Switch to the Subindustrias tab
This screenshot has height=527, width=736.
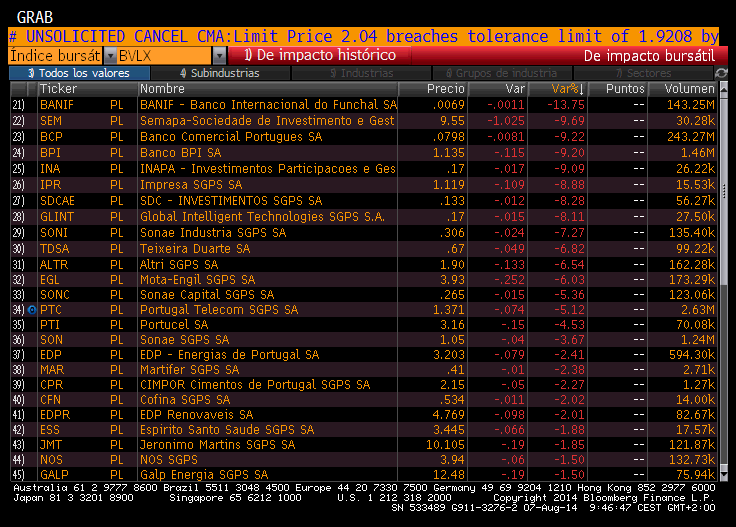click(x=220, y=73)
